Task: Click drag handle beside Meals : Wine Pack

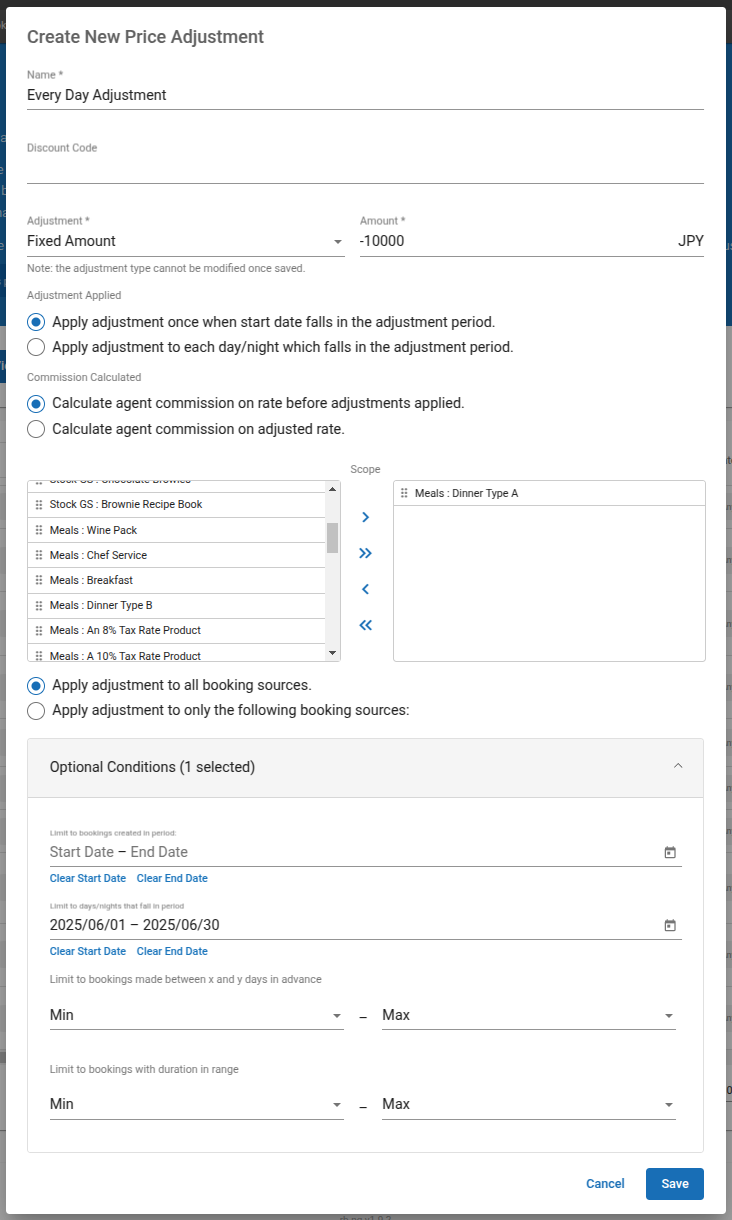Action: [39, 530]
